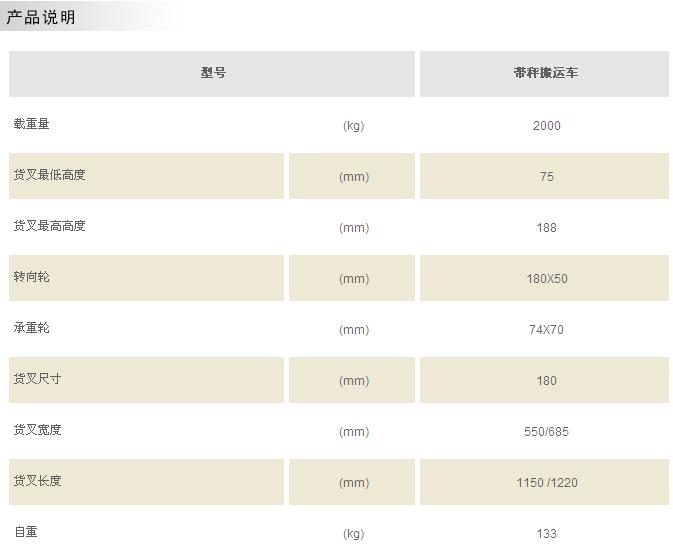Select the 货叉最高高度 label
673x546 pixels.
pyautogui.click(x=49, y=226)
